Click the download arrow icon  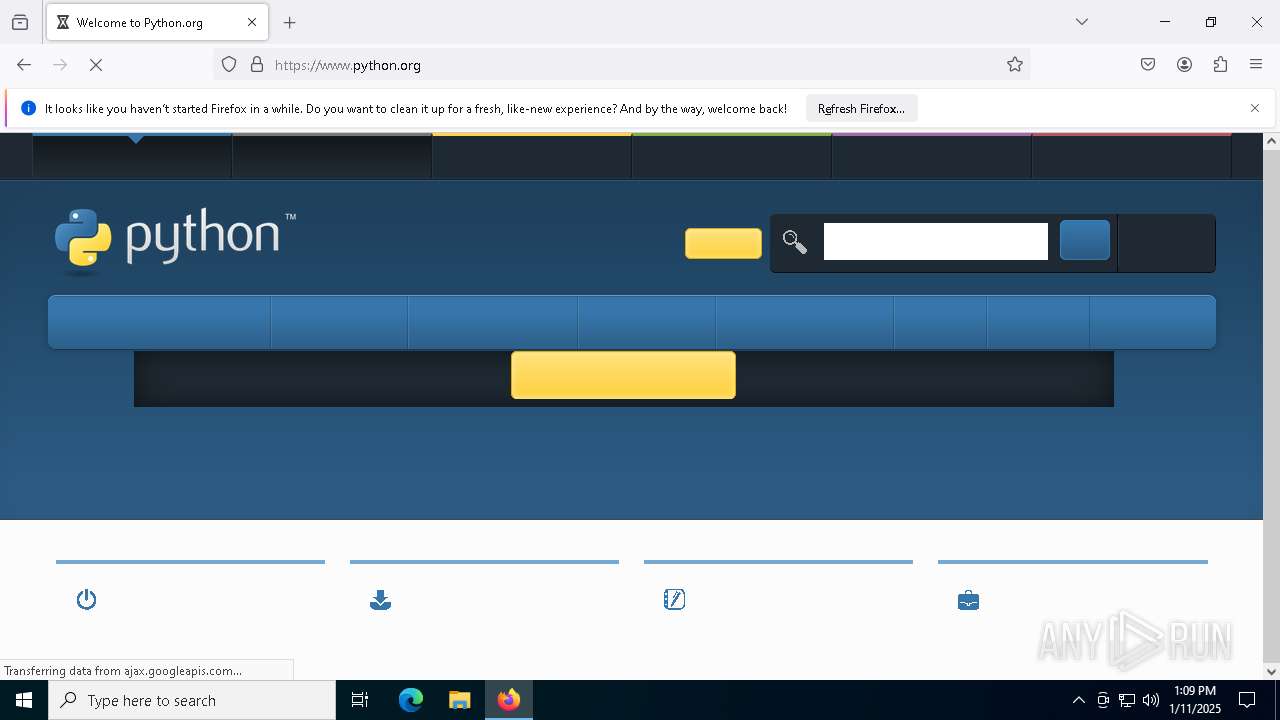point(380,600)
